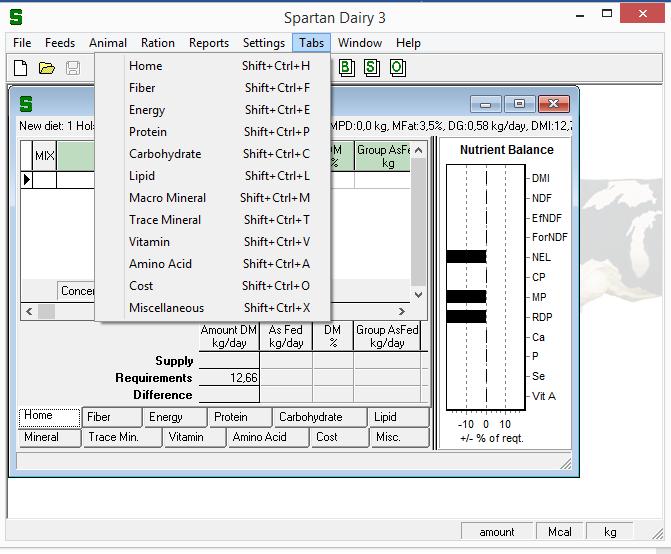Screen dimensions: 671x554
Task: Switch to the Energy bottom tab
Action: pyautogui.click(x=175, y=417)
